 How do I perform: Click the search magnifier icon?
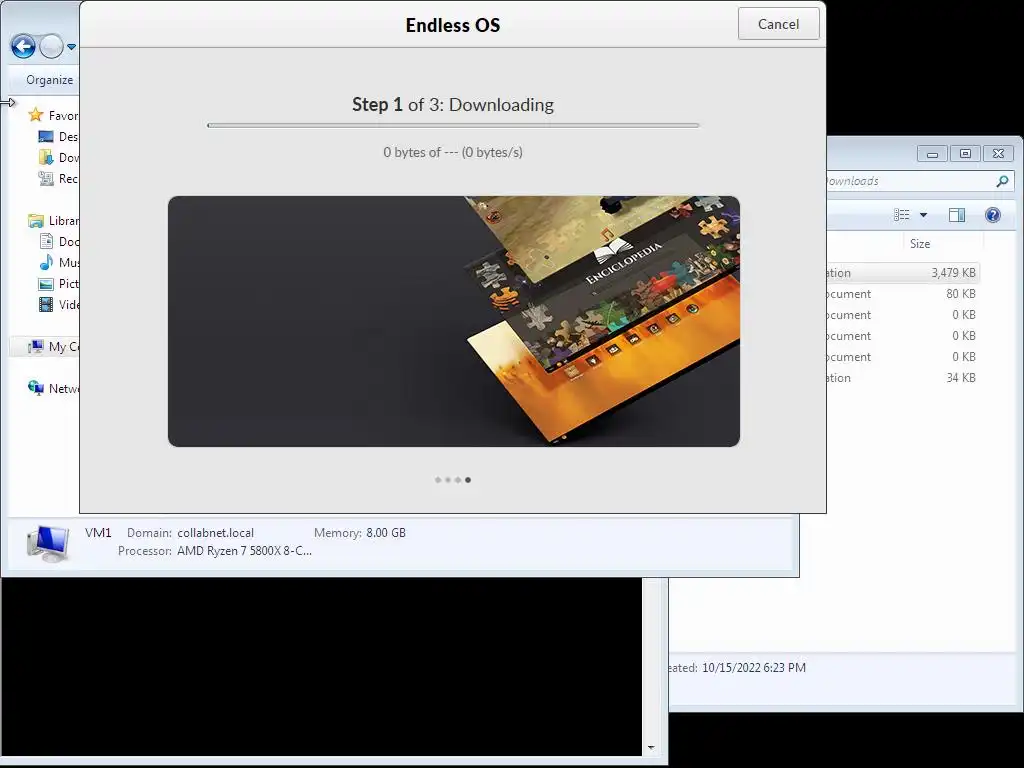[x=1002, y=181]
